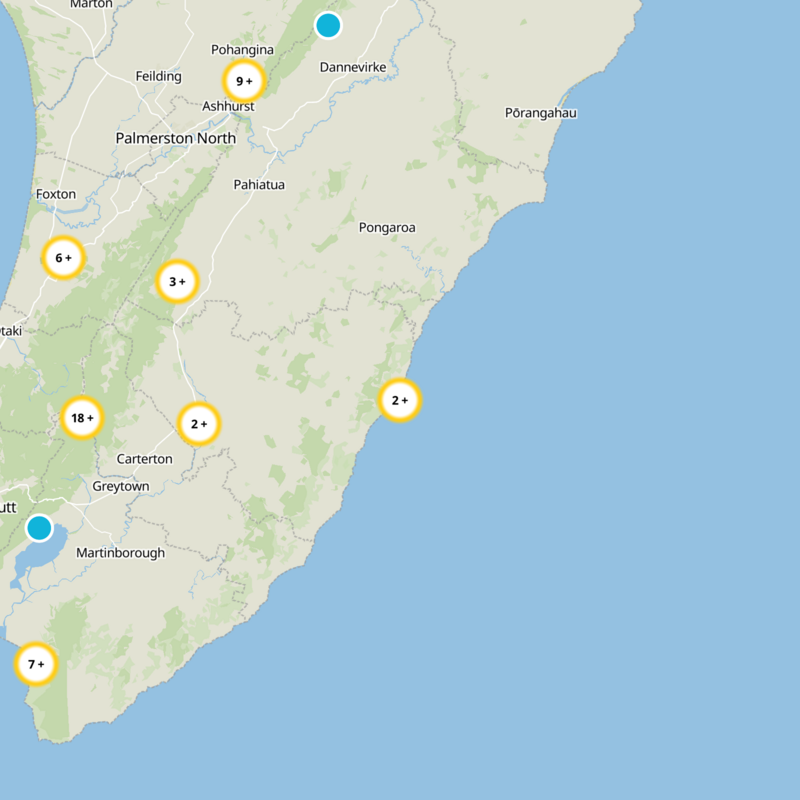Click the Pahiatua label
800x800 pixels.
pos(259,185)
